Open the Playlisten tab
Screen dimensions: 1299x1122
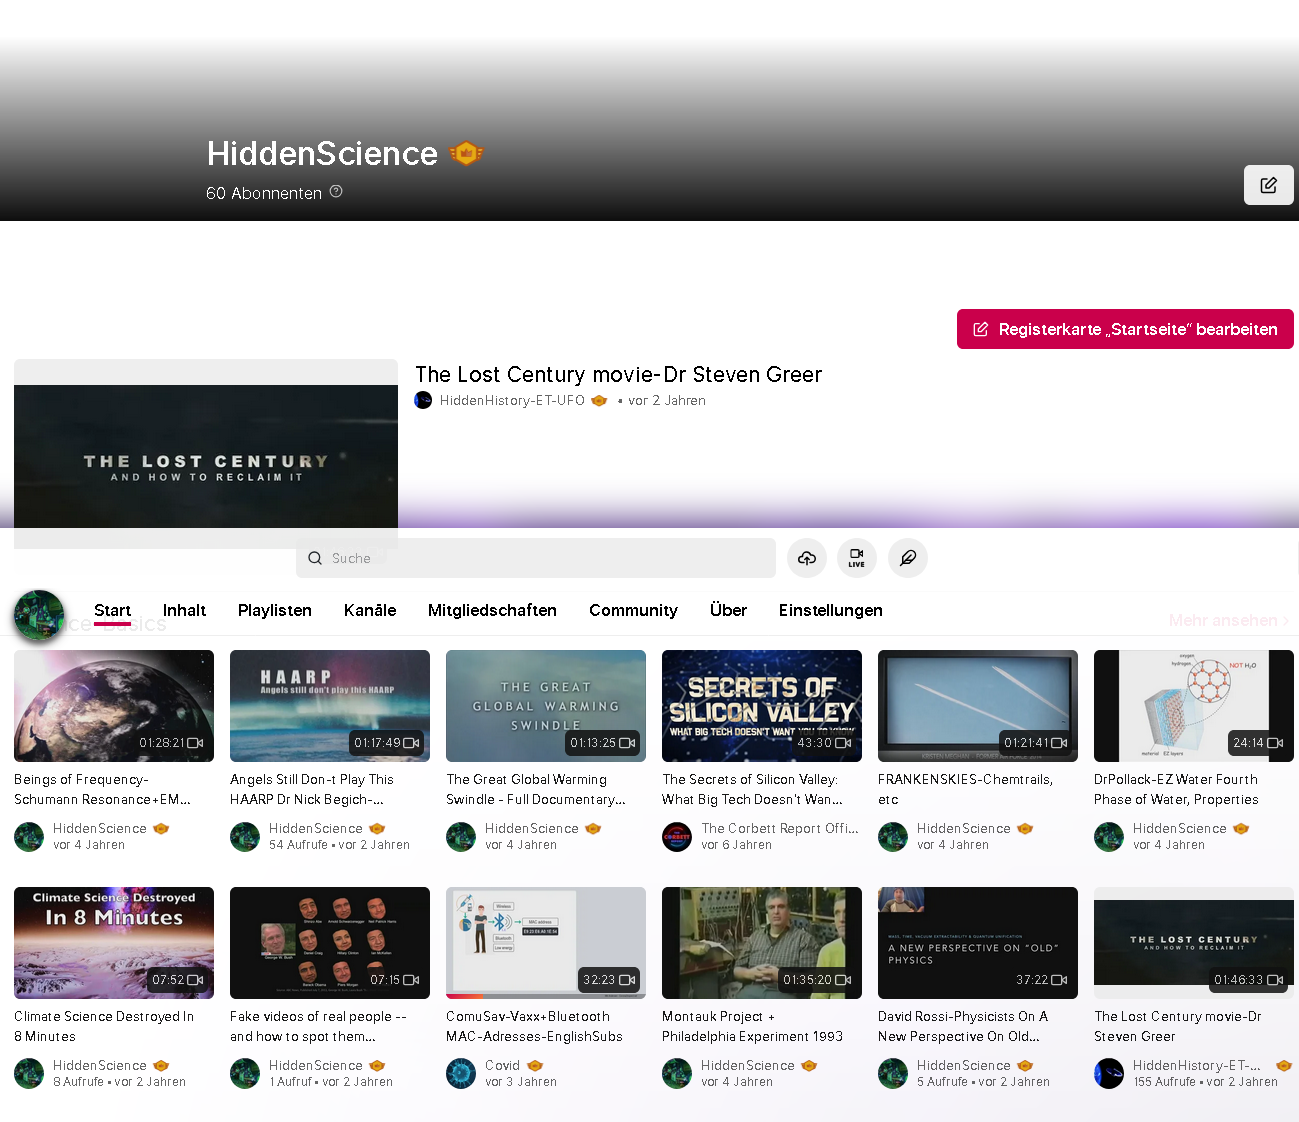(275, 610)
